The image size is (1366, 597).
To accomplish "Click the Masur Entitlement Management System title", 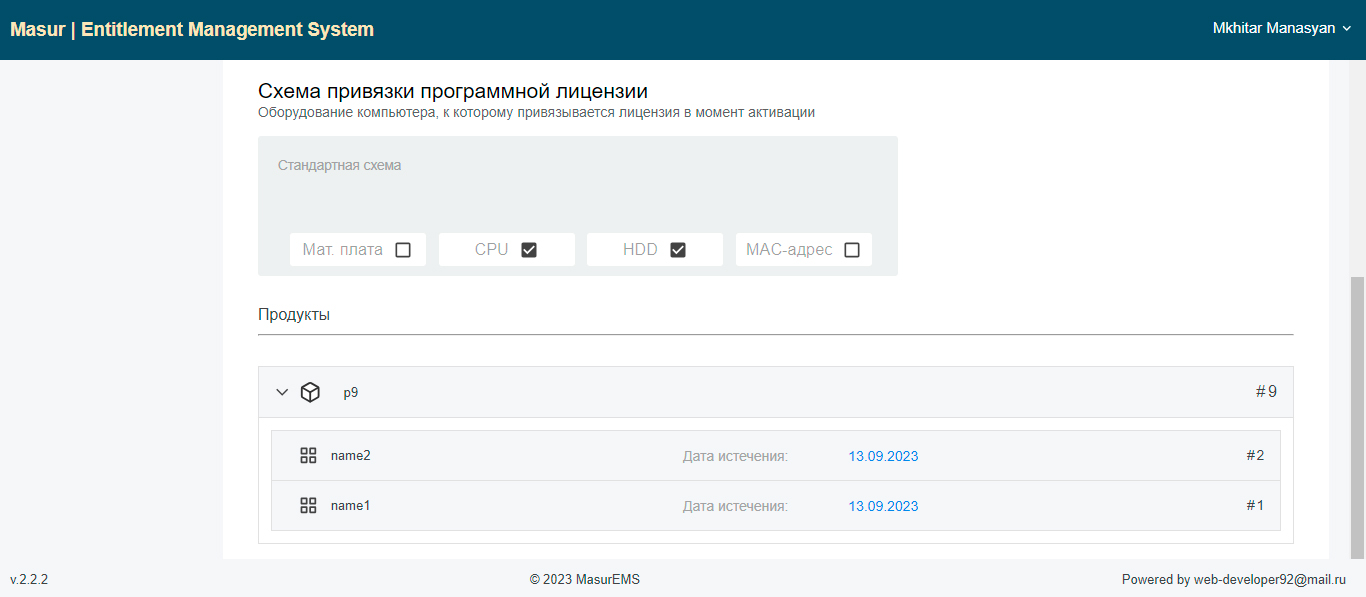I will click(192, 30).
